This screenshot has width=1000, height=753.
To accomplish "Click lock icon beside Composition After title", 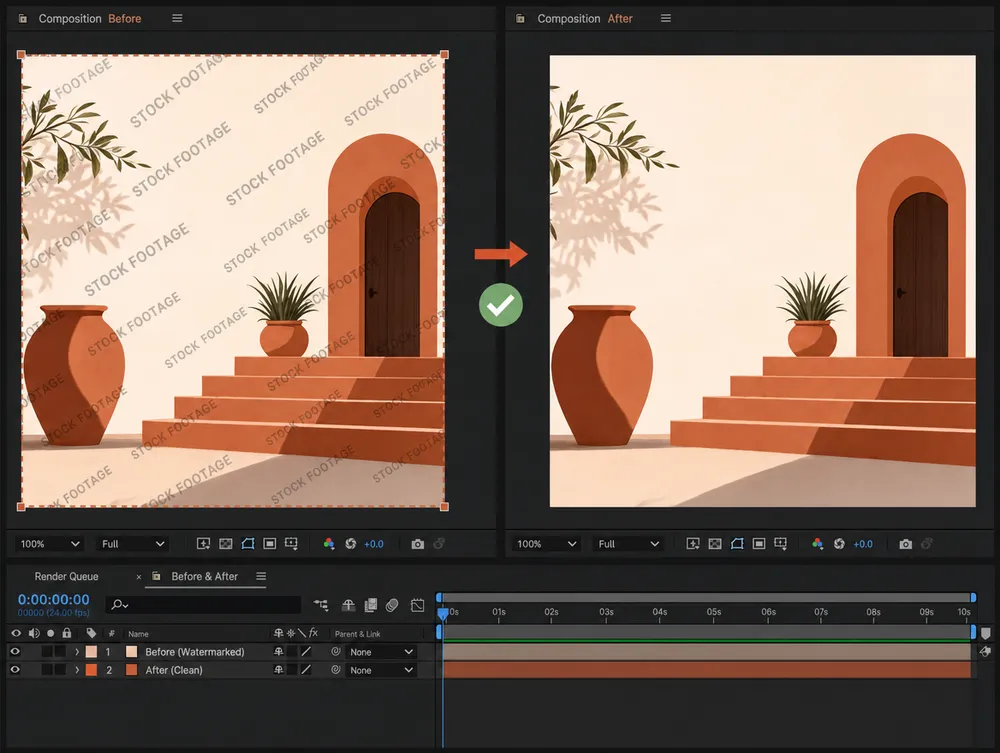I will (520, 18).
